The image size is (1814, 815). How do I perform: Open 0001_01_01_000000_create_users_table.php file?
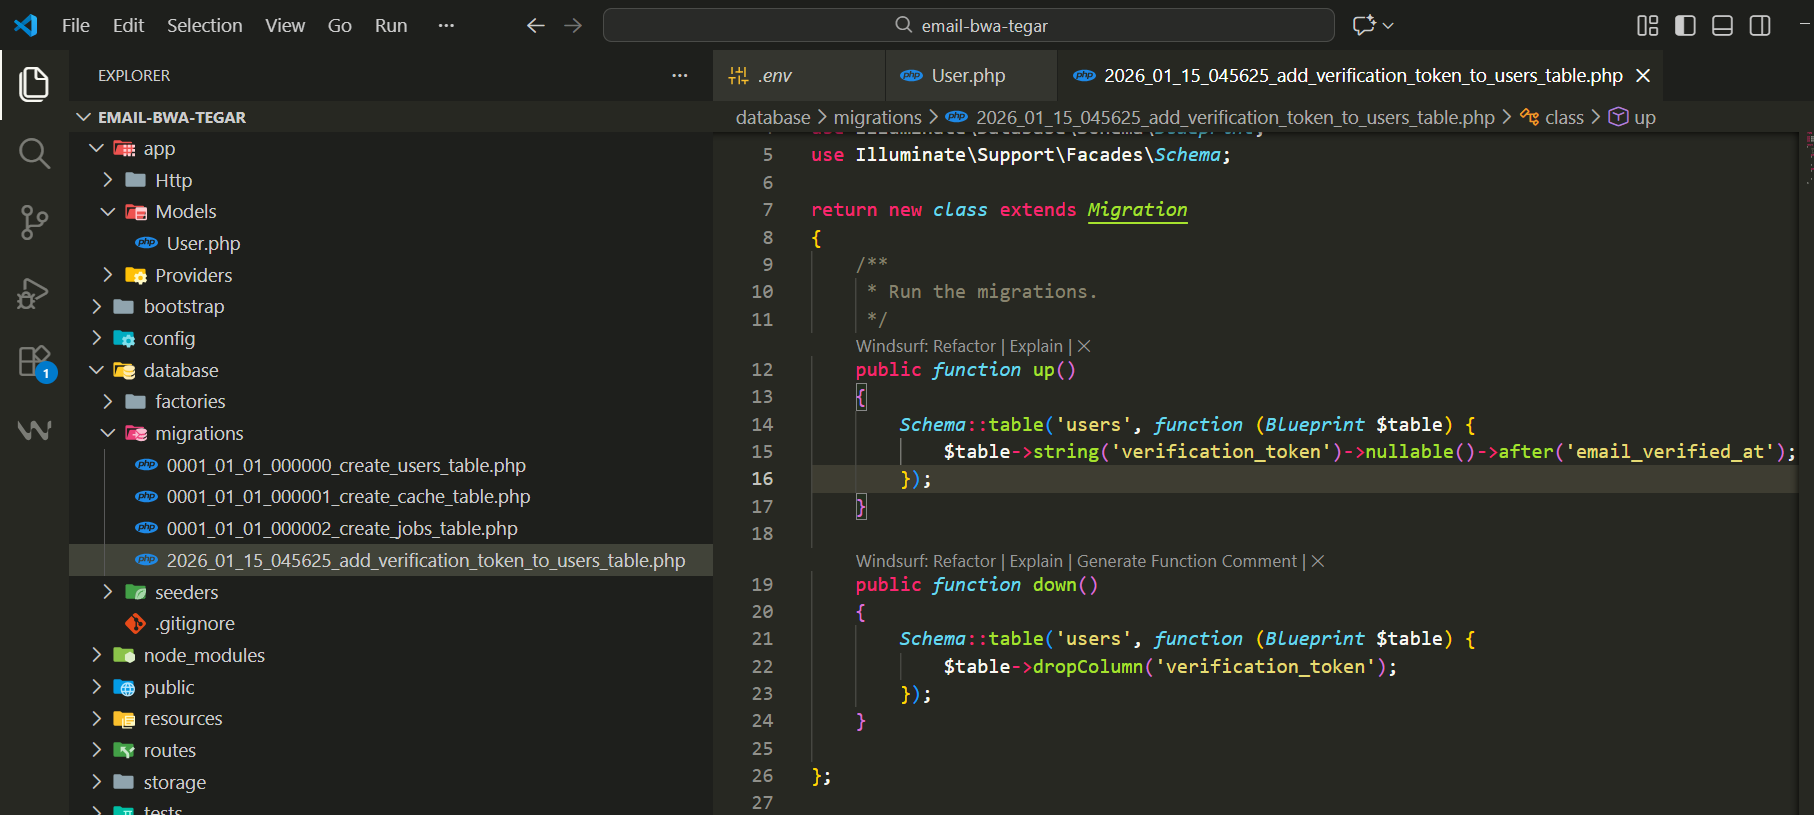pos(345,465)
